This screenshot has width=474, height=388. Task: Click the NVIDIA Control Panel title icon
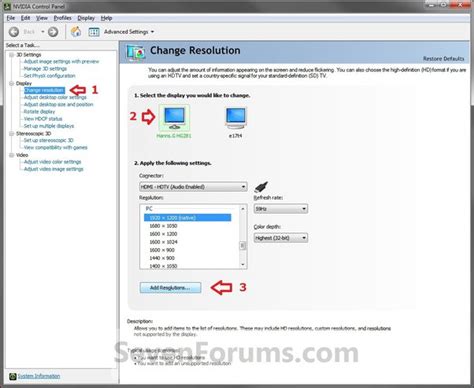click(x=7, y=6)
